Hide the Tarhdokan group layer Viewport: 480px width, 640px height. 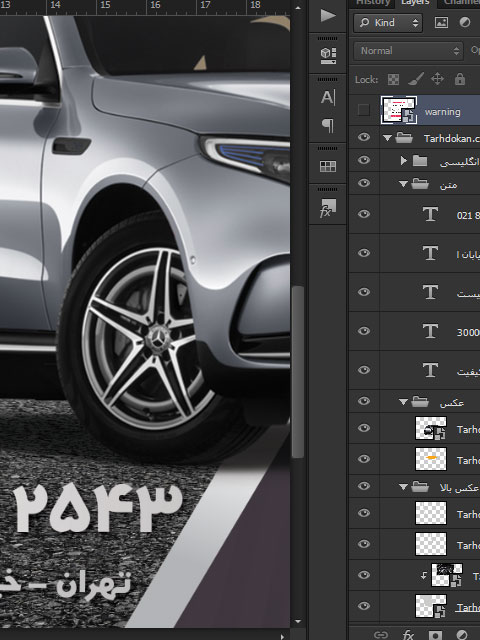[x=364, y=137]
